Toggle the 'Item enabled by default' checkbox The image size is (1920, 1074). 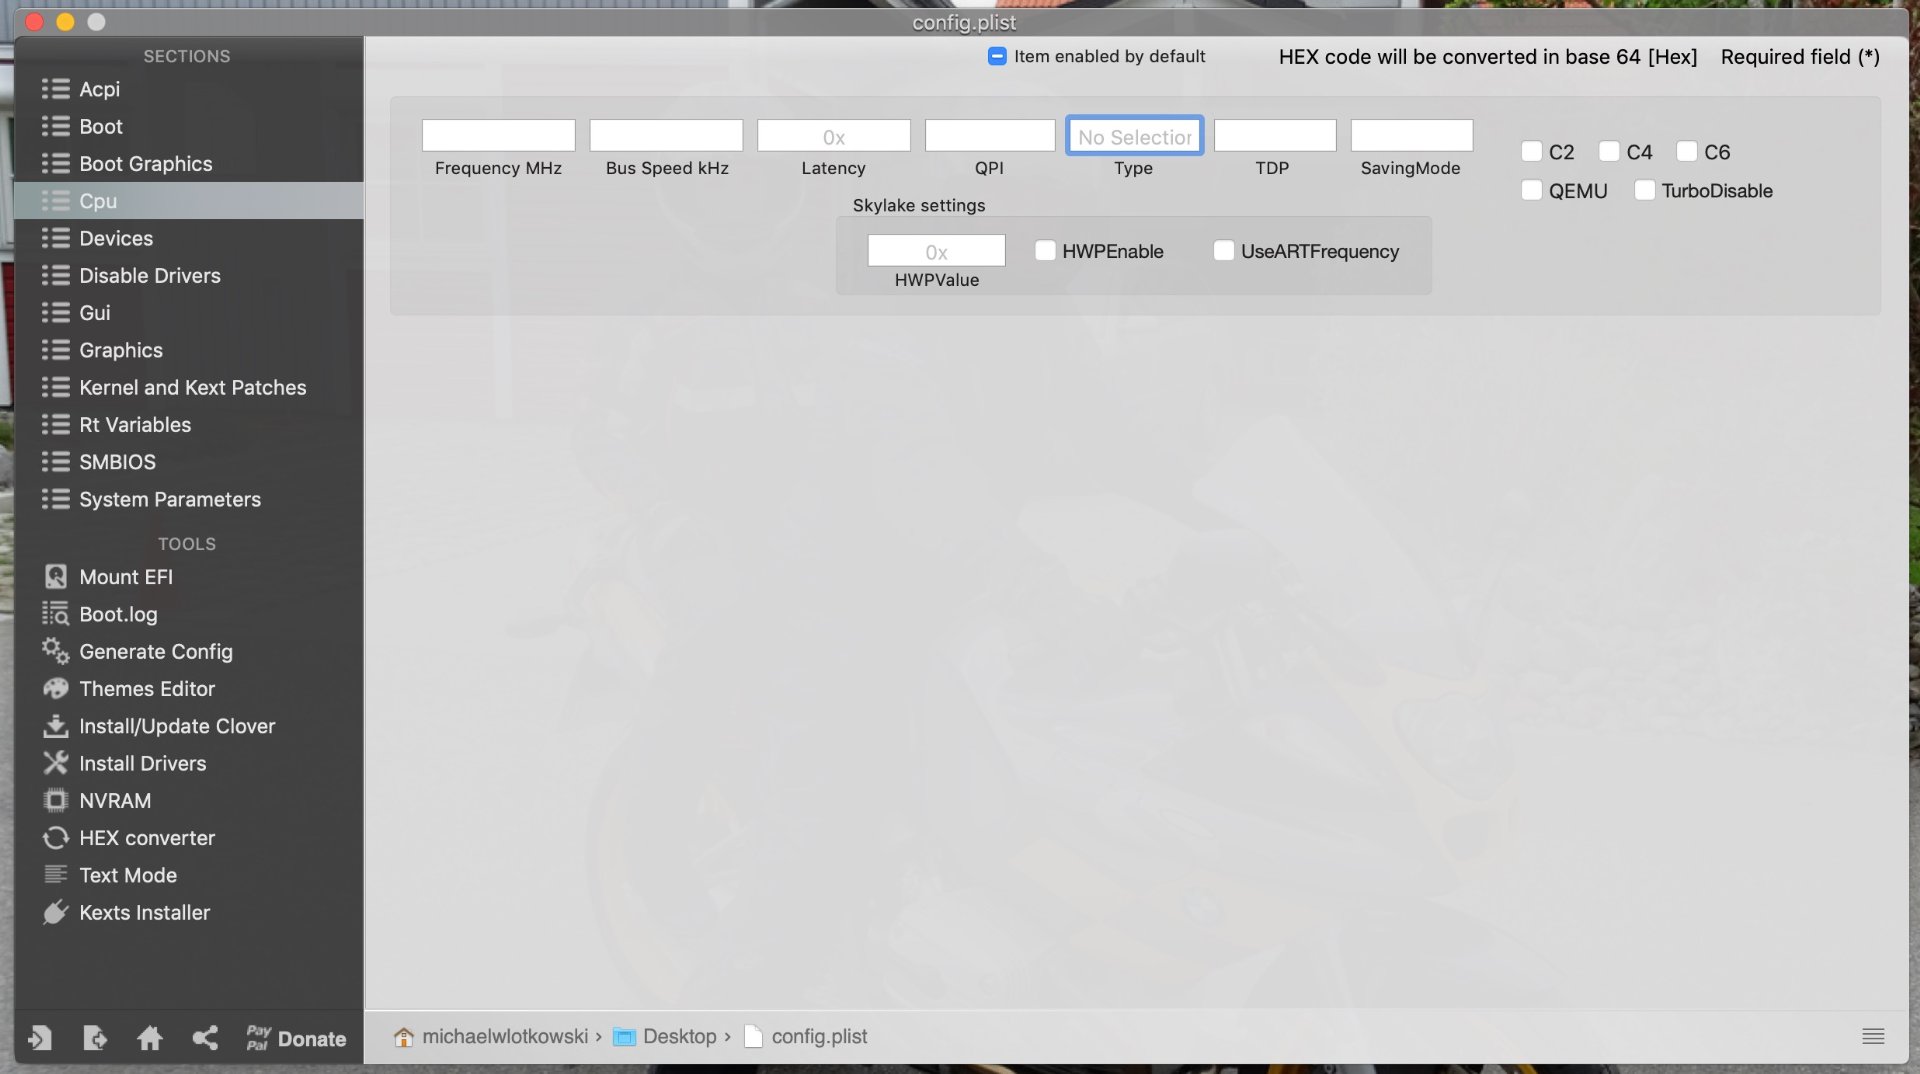pyautogui.click(x=997, y=56)
